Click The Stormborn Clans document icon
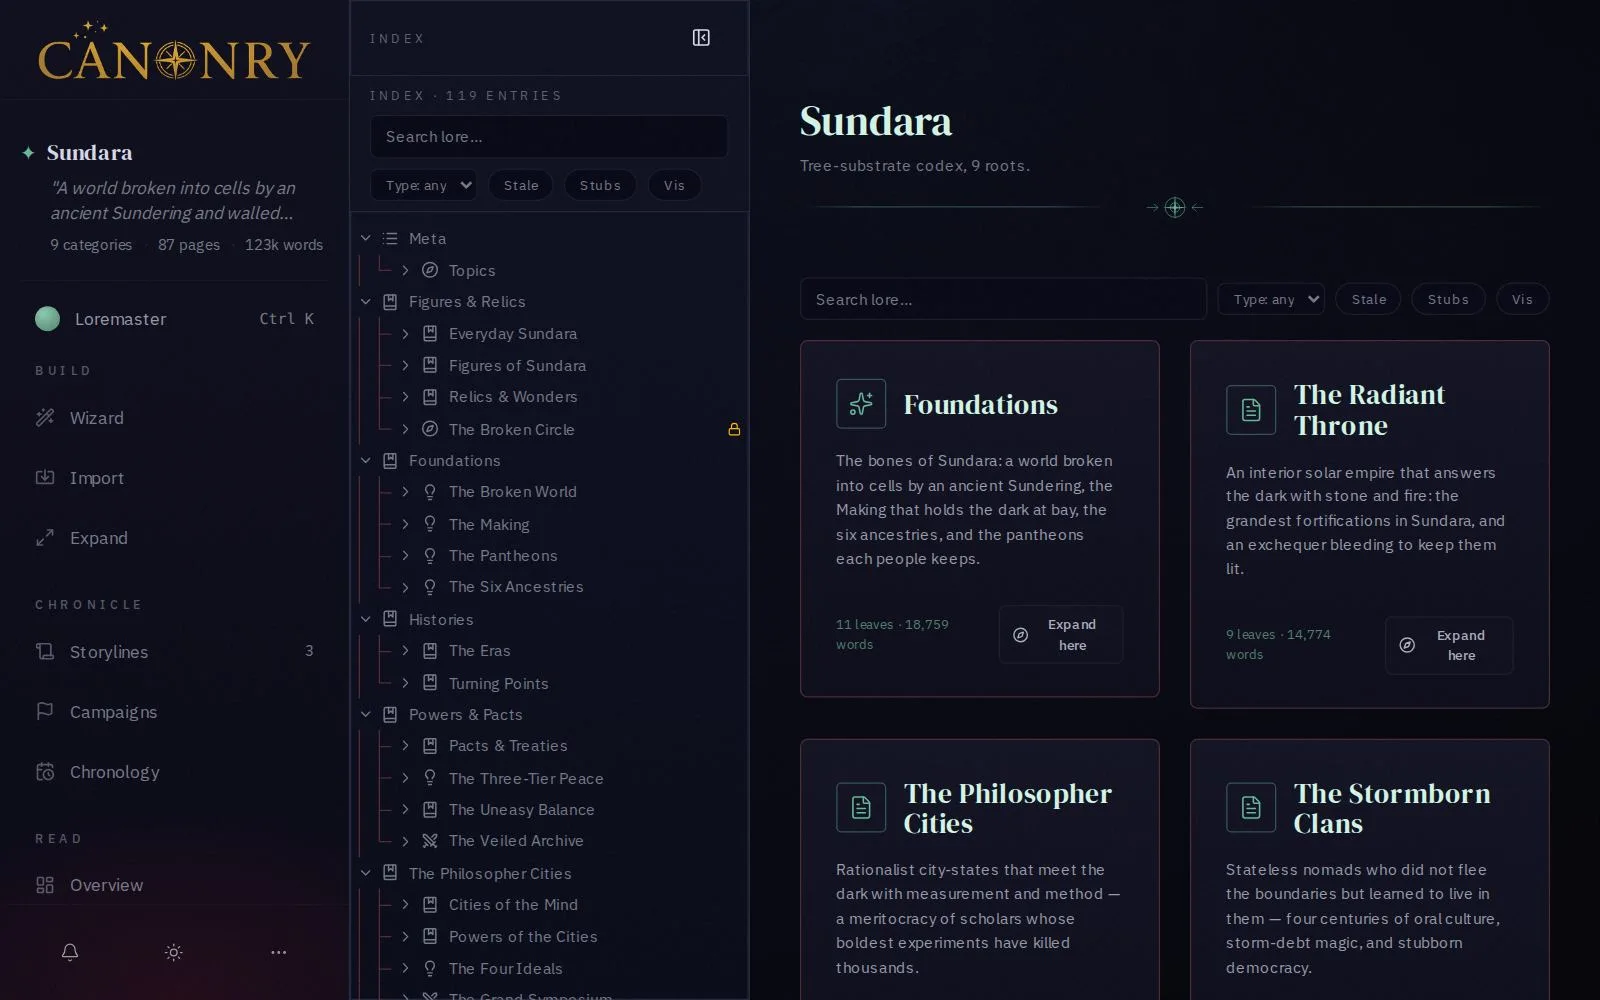 (x=1251, y=808)
